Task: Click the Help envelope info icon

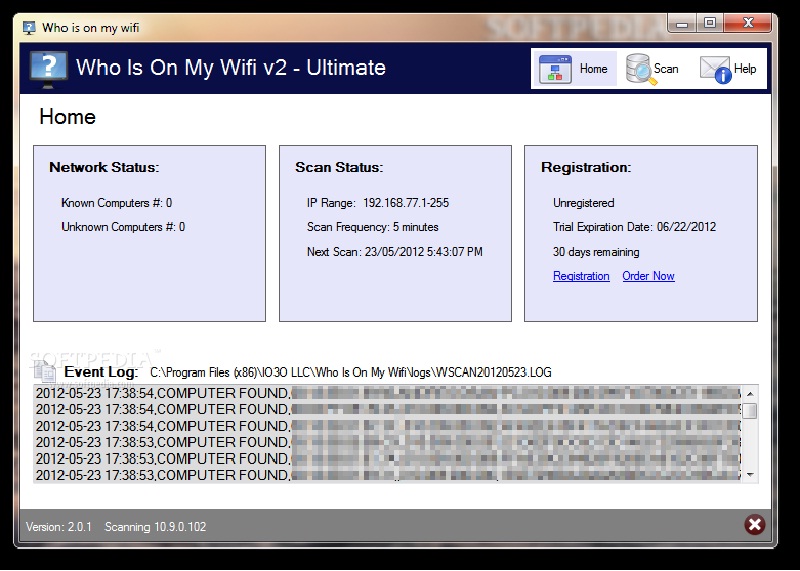Action: pos(714,69)
